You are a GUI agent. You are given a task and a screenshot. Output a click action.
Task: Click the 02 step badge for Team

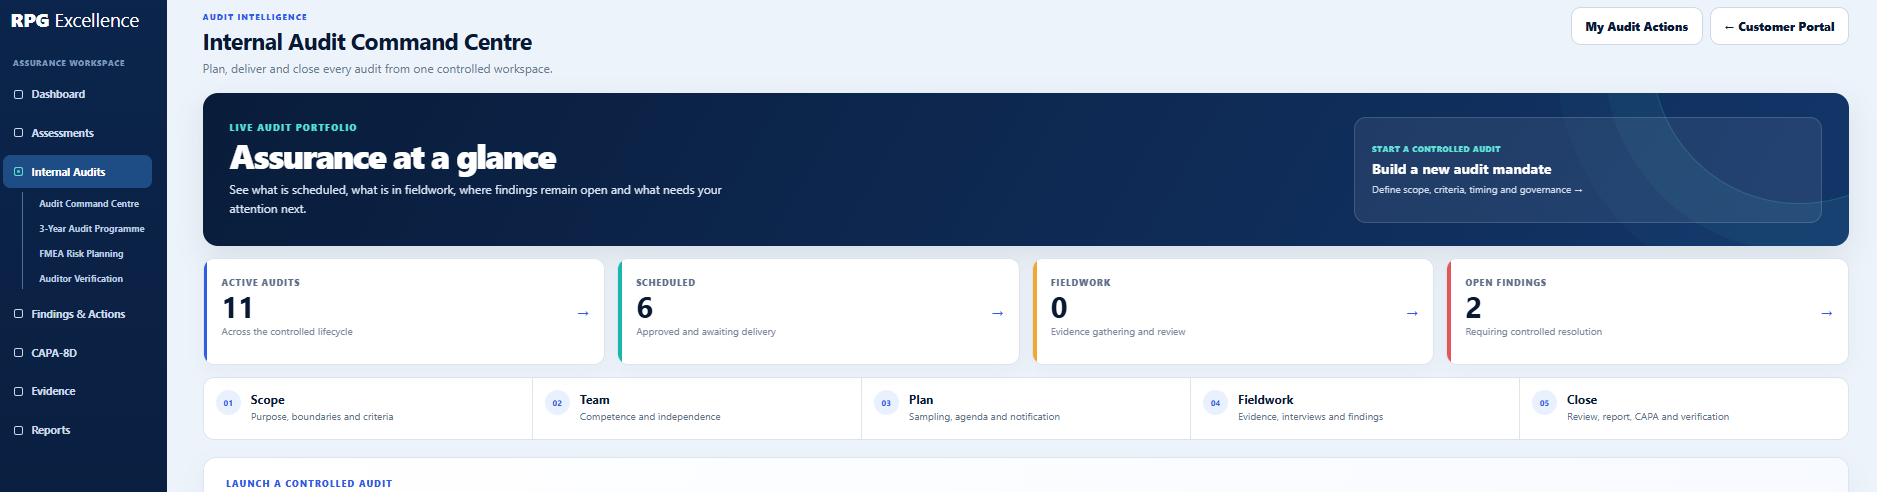coord(557,403)
